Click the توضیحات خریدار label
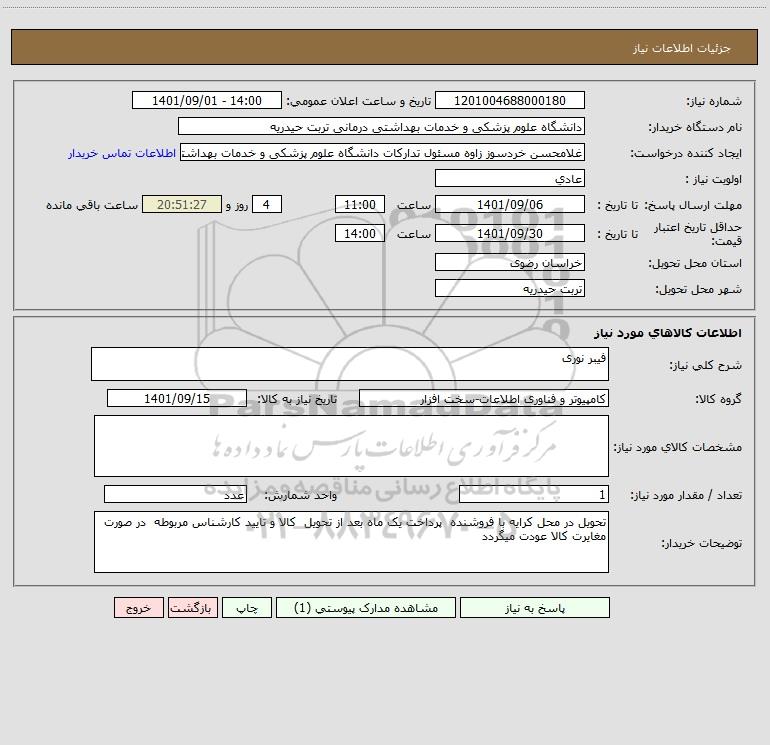Screen dimensions: 770x745 (x=701, y=543)
